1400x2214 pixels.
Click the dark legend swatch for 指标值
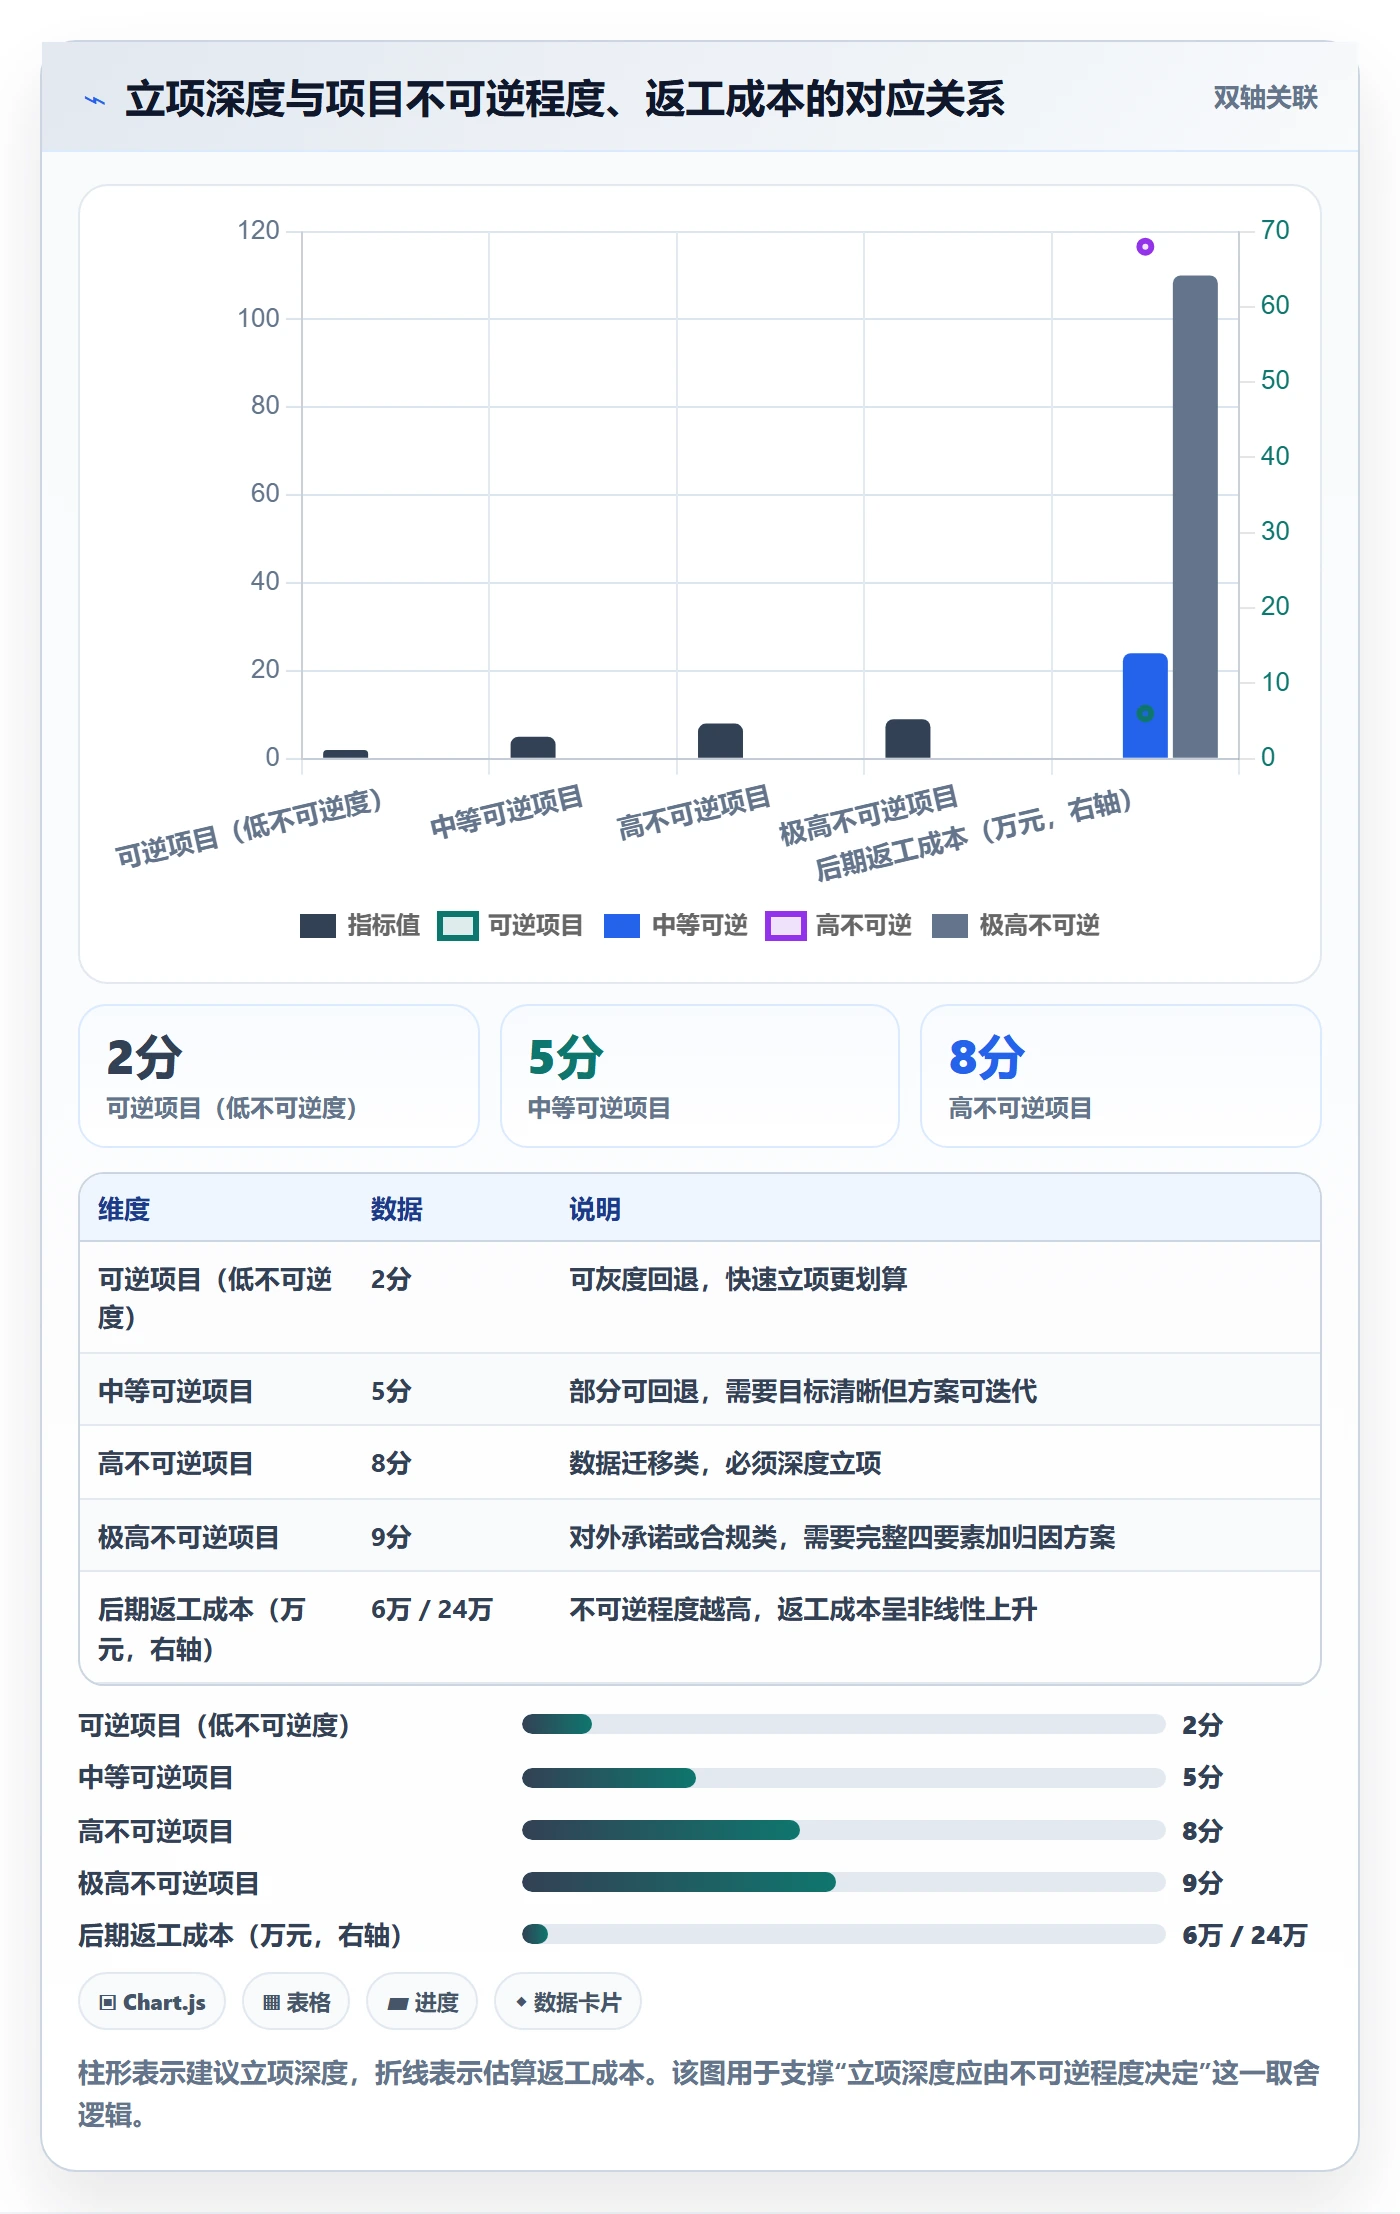[318, 926]
